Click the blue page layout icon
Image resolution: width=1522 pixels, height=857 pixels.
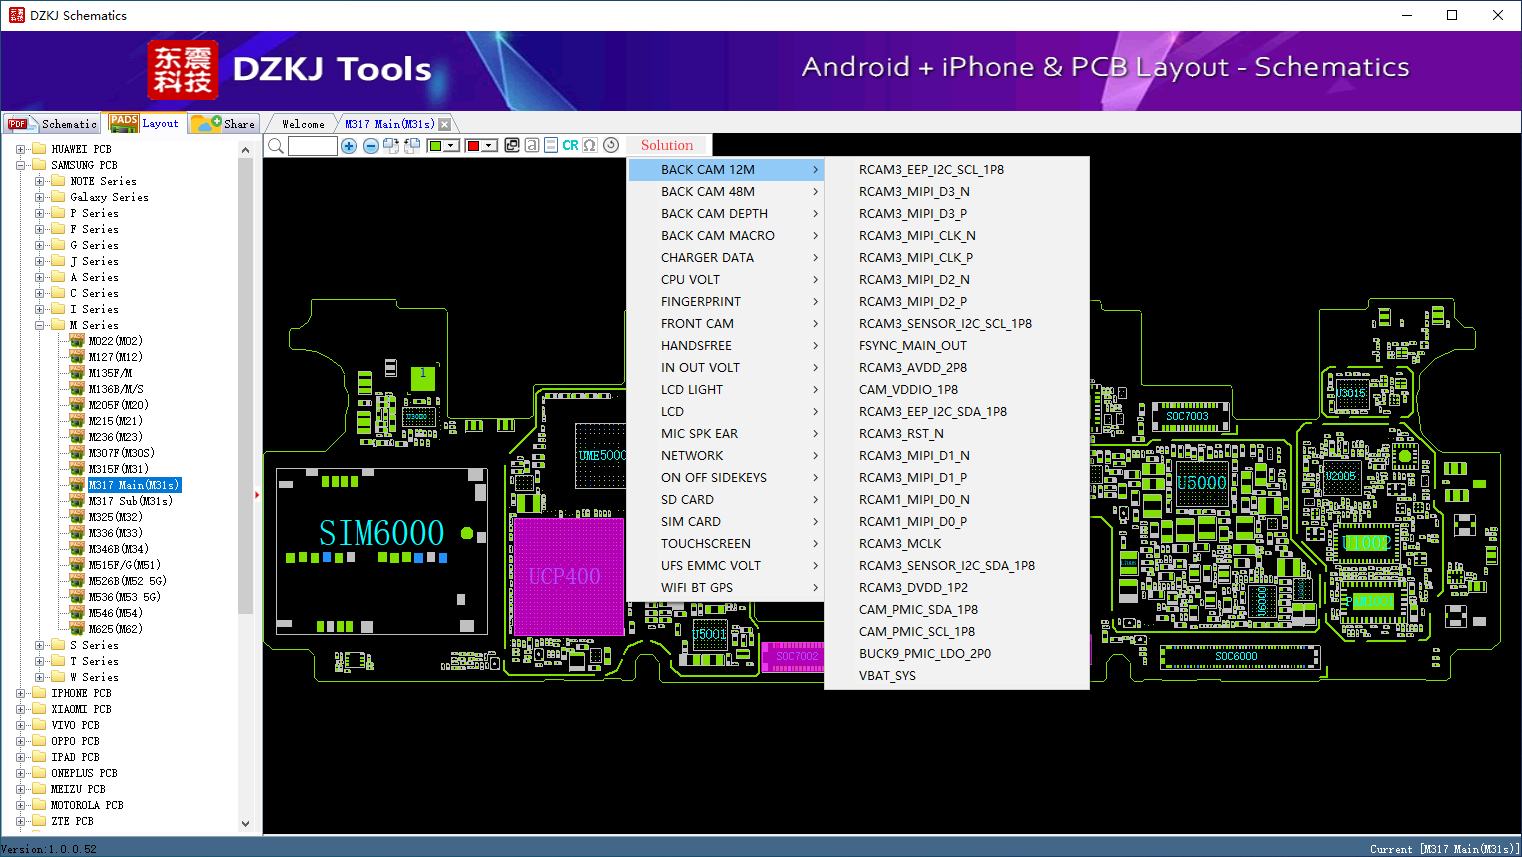[551, 145]
